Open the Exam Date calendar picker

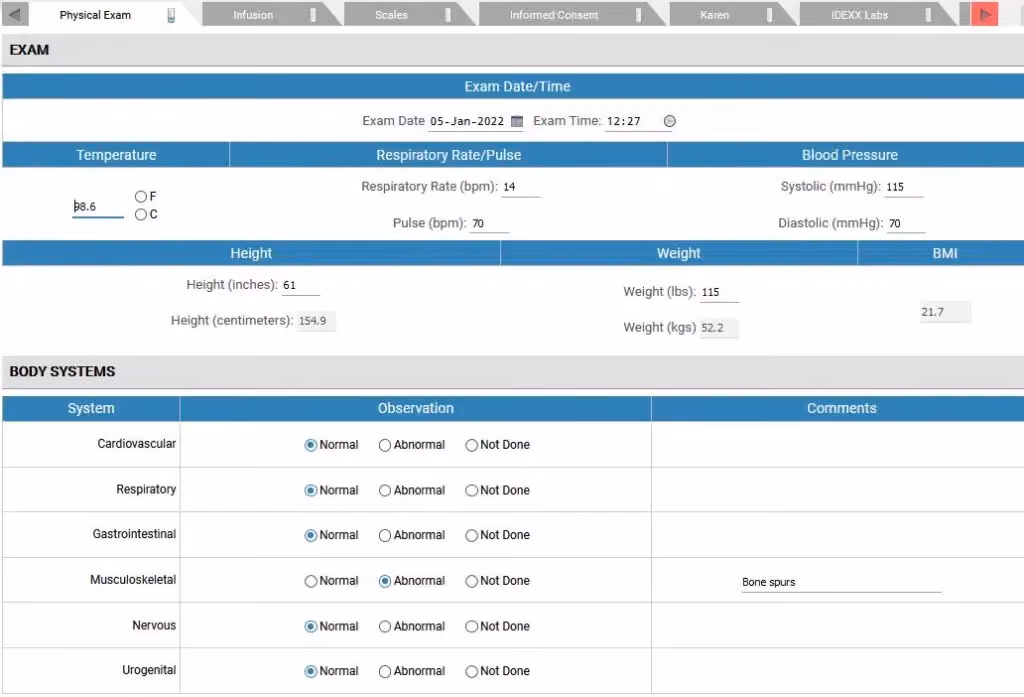[x=517, y=121]
